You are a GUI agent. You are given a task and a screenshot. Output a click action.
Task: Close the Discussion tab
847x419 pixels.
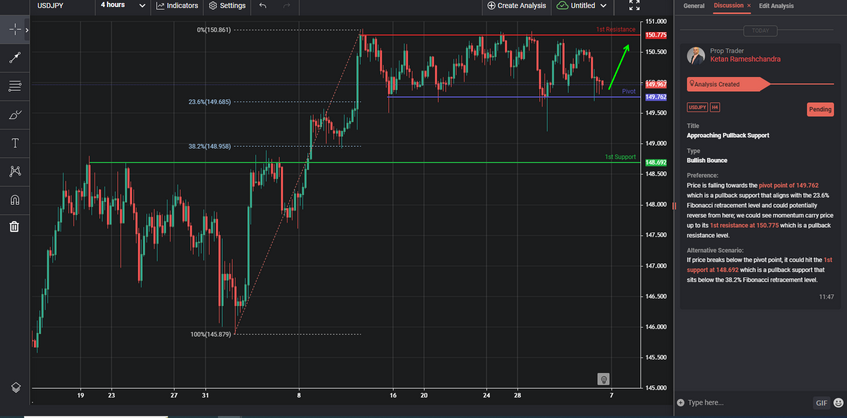click(749, 6)
